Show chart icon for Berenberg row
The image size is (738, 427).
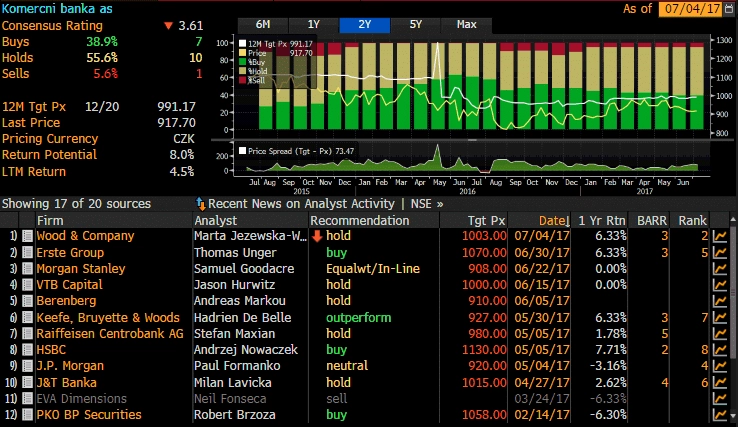720,300
